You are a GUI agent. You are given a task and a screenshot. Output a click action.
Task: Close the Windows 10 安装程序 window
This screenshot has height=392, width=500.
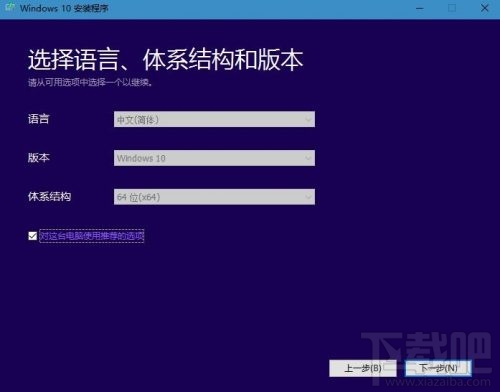[x=485, y=8]
